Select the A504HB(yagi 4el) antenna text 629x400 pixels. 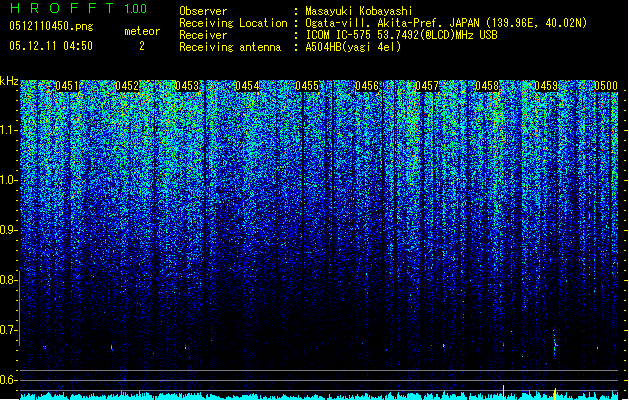click(x=353, y=47)
